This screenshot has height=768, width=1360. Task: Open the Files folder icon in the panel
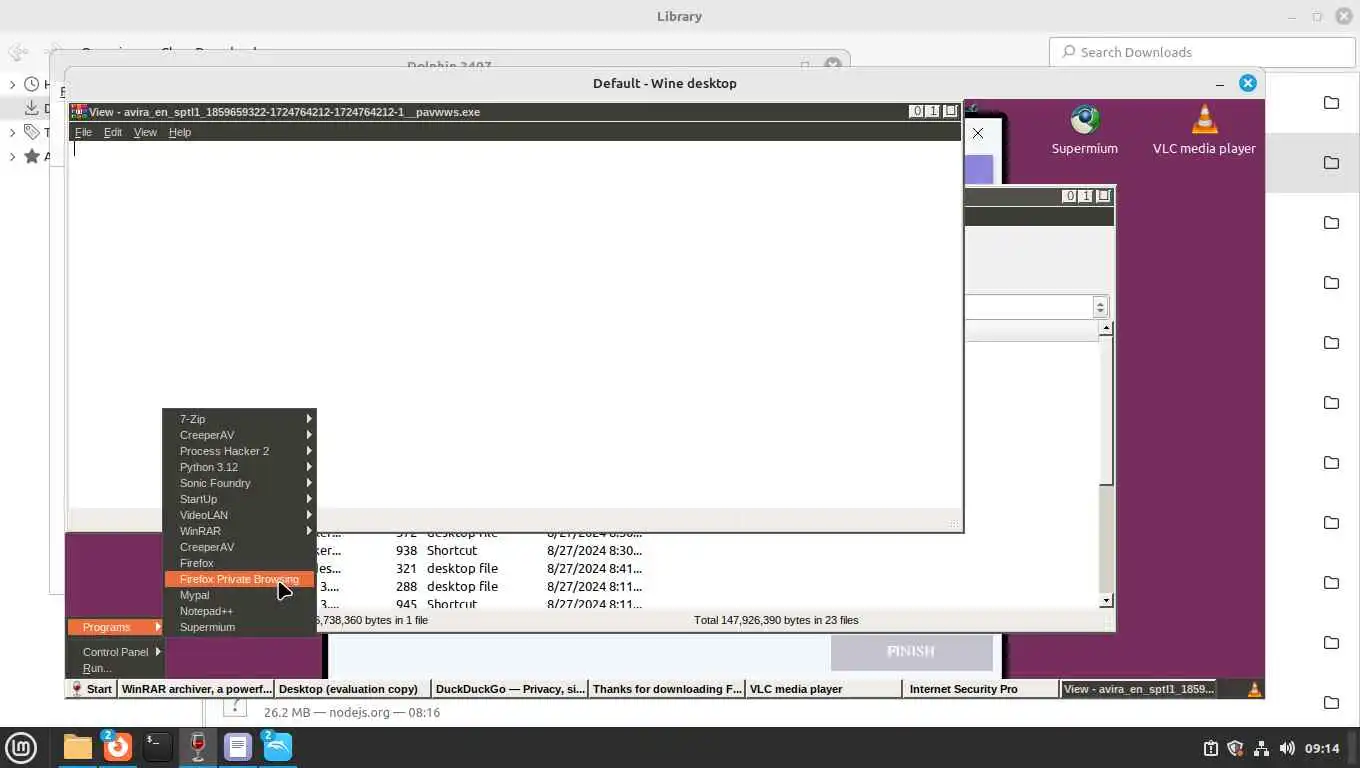point(77,747)
